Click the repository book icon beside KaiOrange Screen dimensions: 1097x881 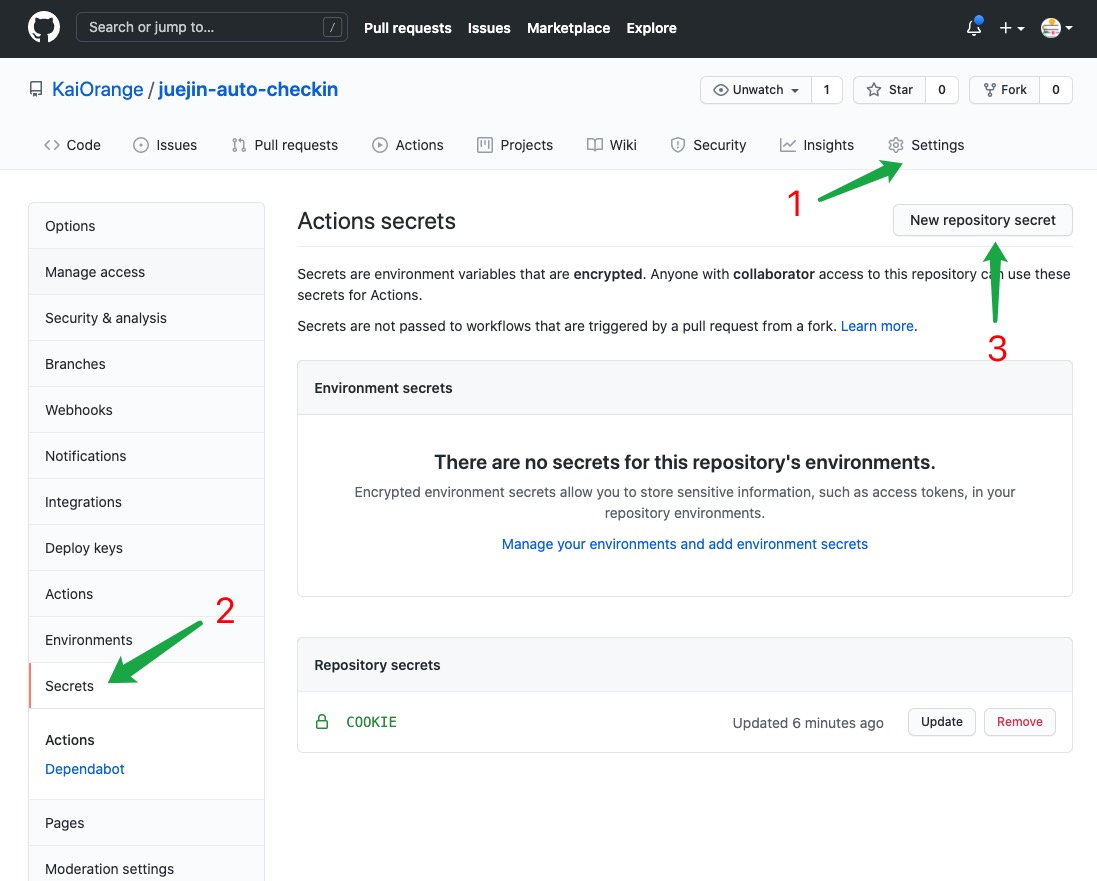click(x=36, y=90)
